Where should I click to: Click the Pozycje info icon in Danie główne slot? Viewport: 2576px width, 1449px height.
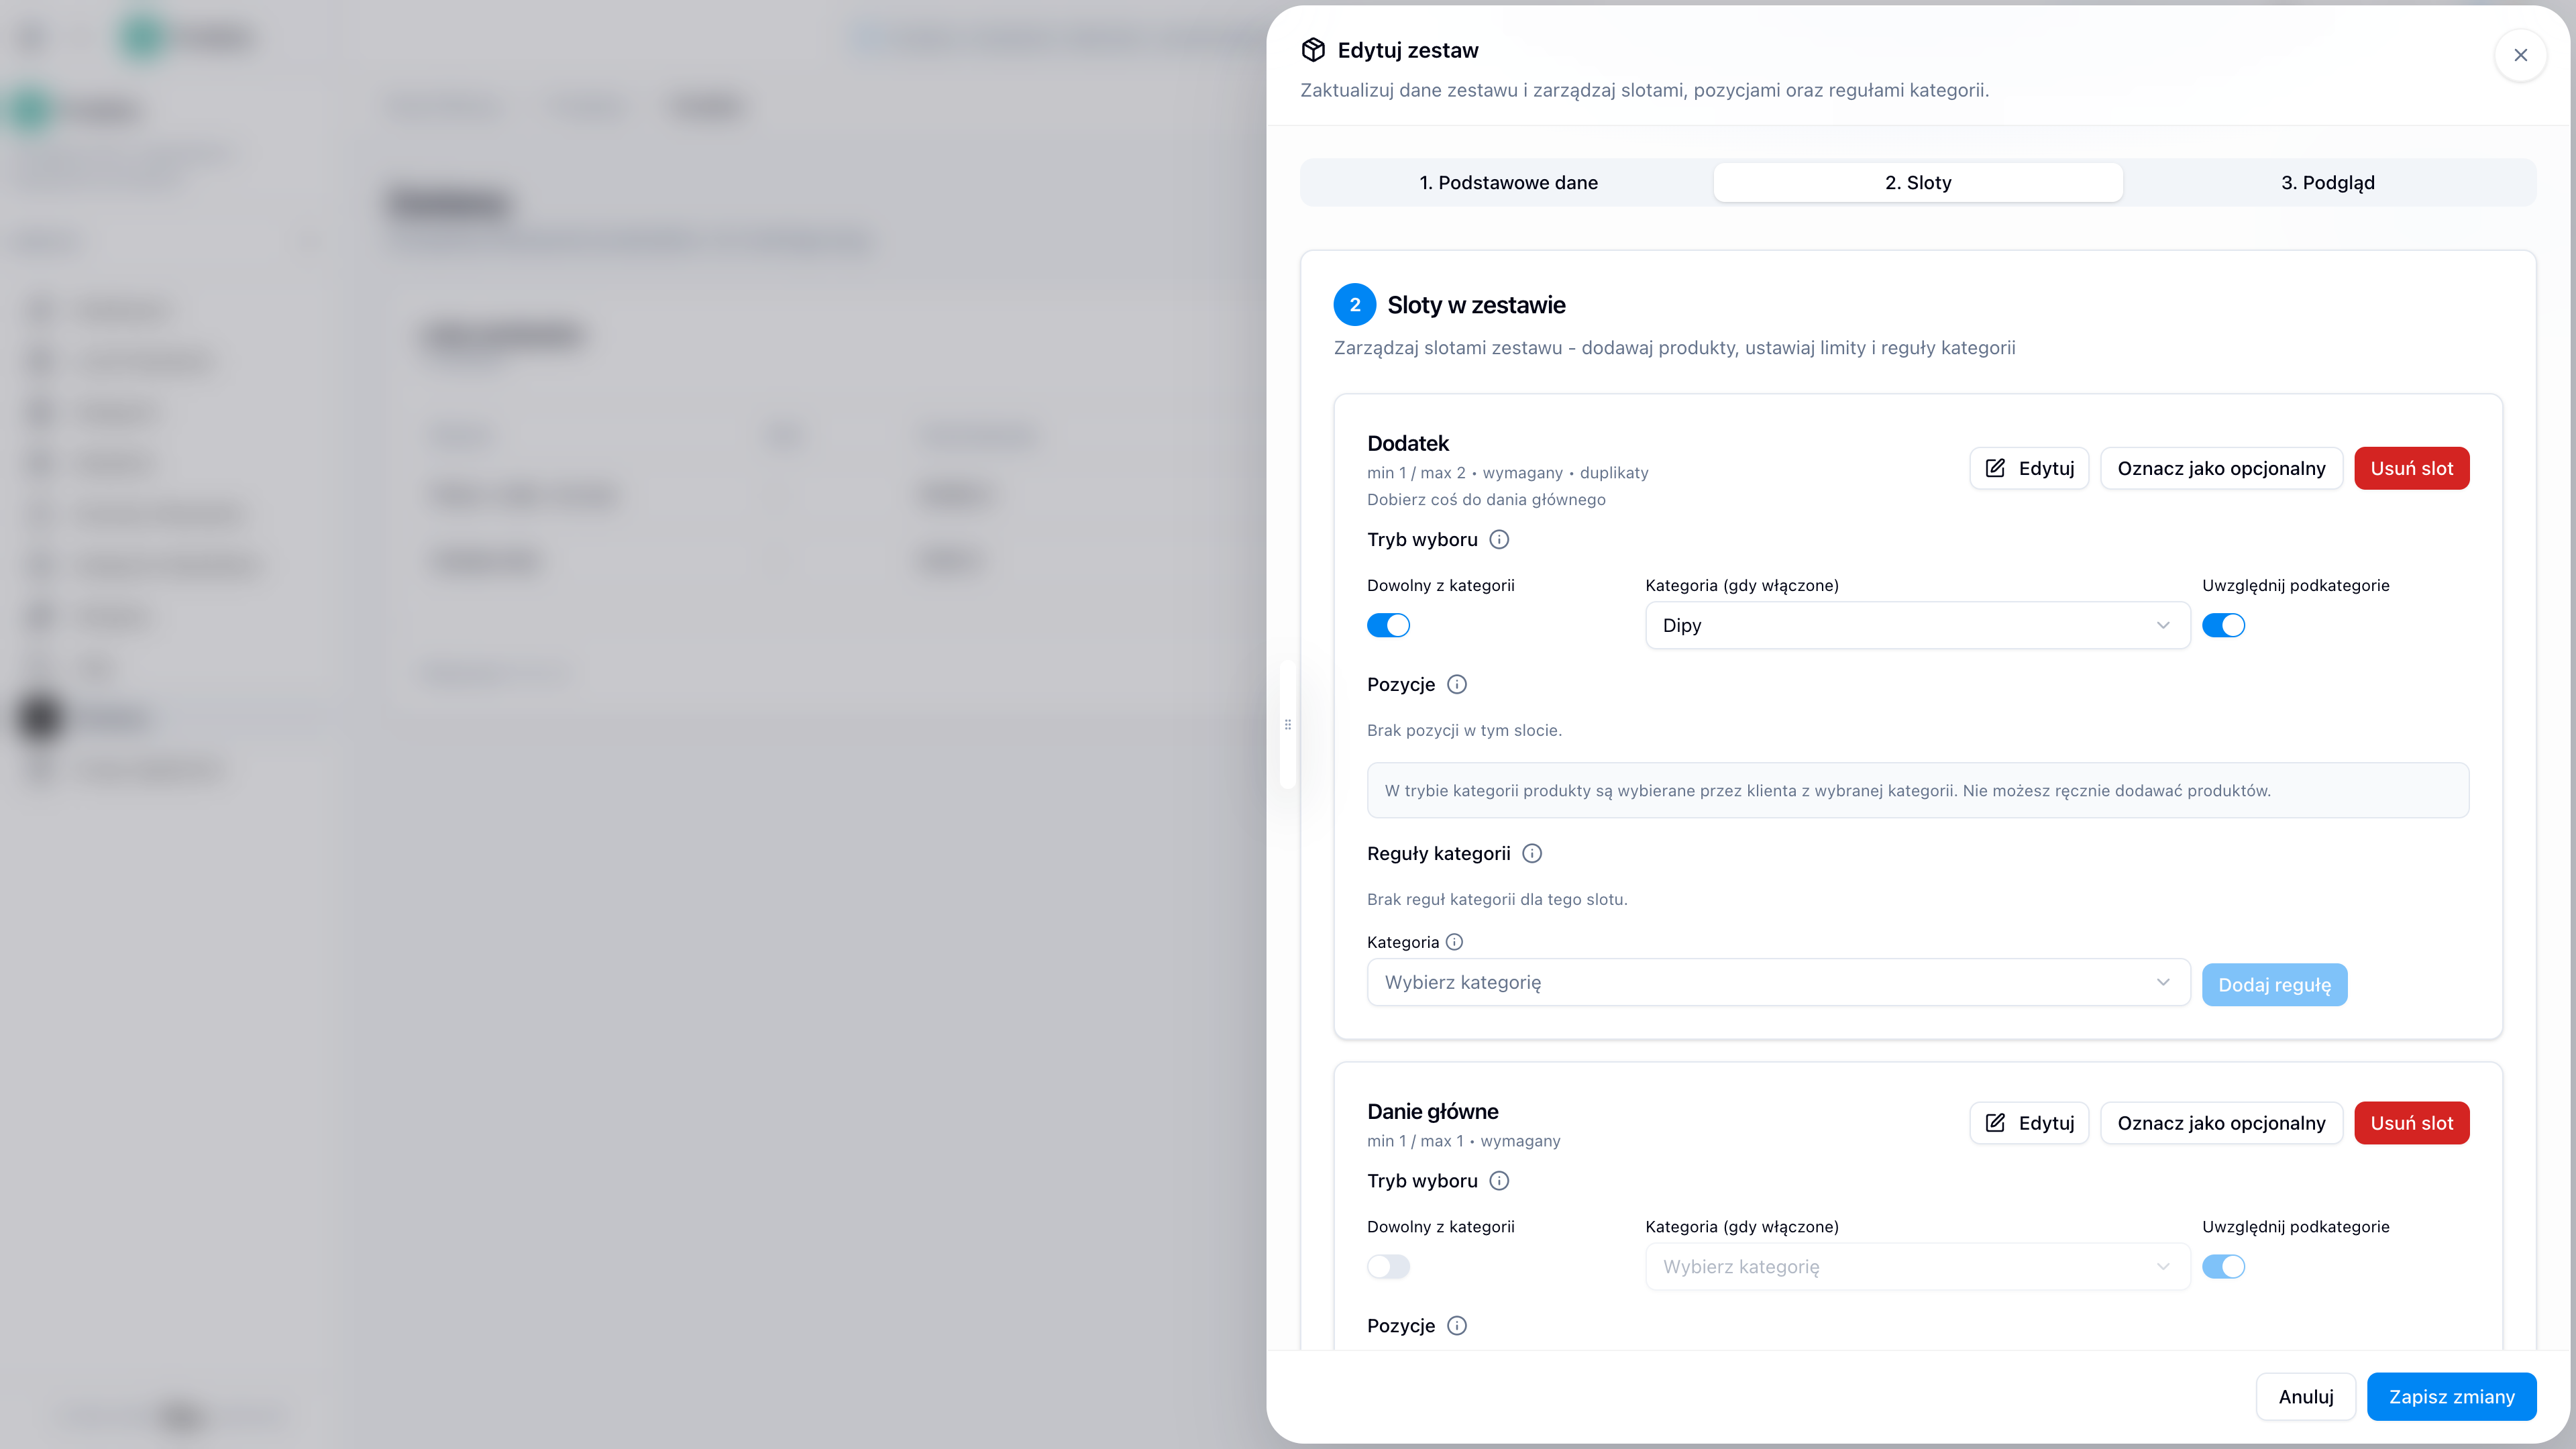1457,1326
